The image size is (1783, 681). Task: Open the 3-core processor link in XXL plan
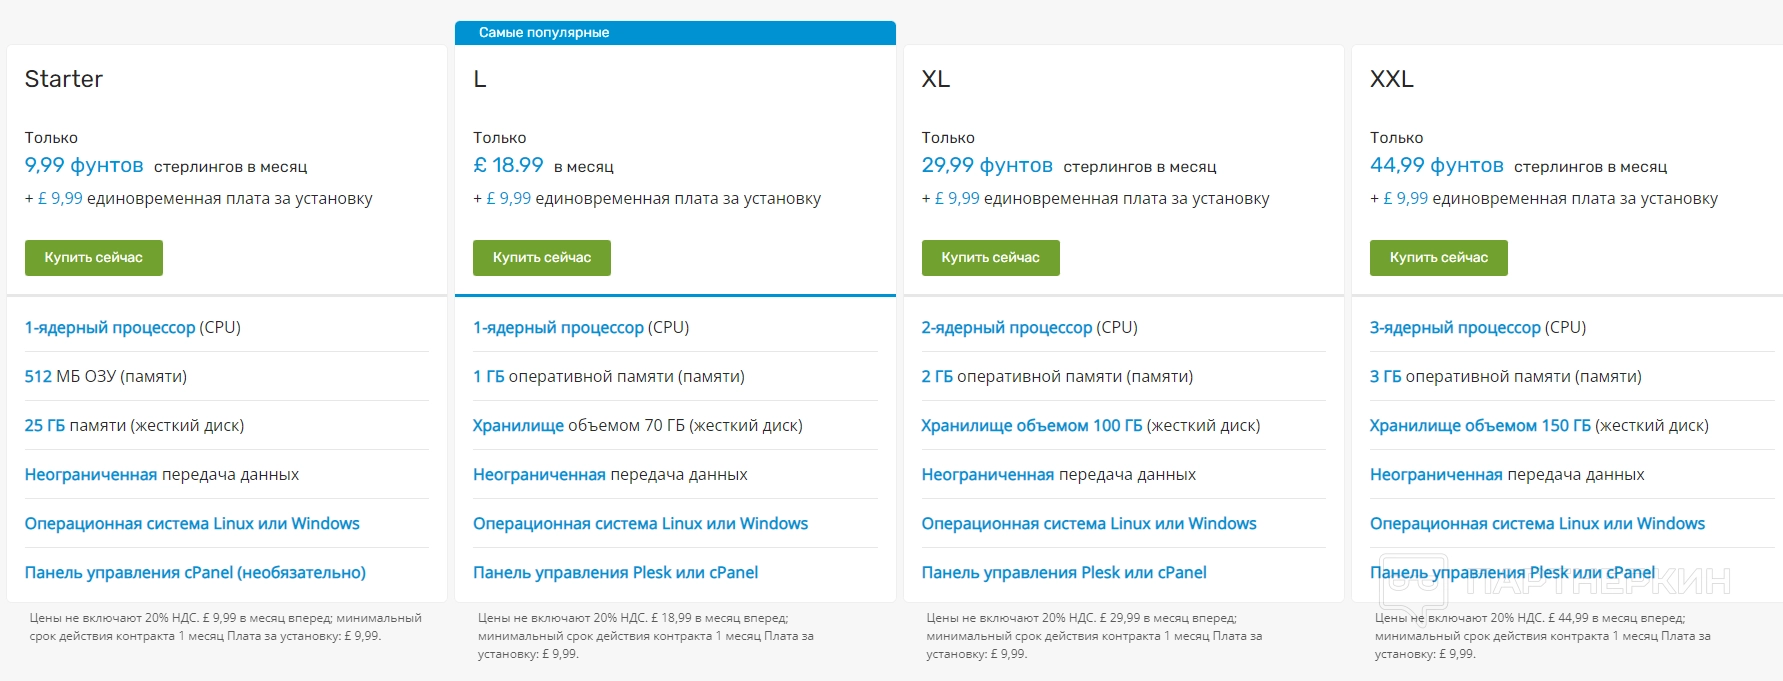pos(1454,328)
